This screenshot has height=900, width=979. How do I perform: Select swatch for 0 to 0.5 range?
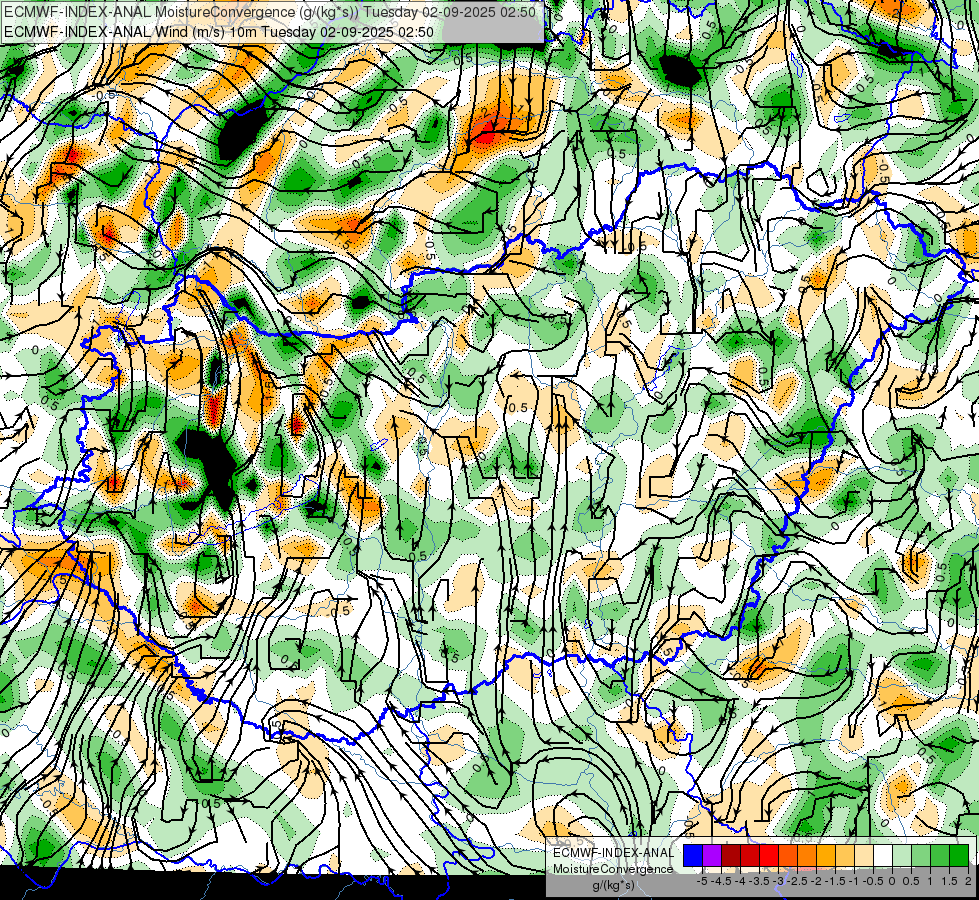tap(902, 856)
